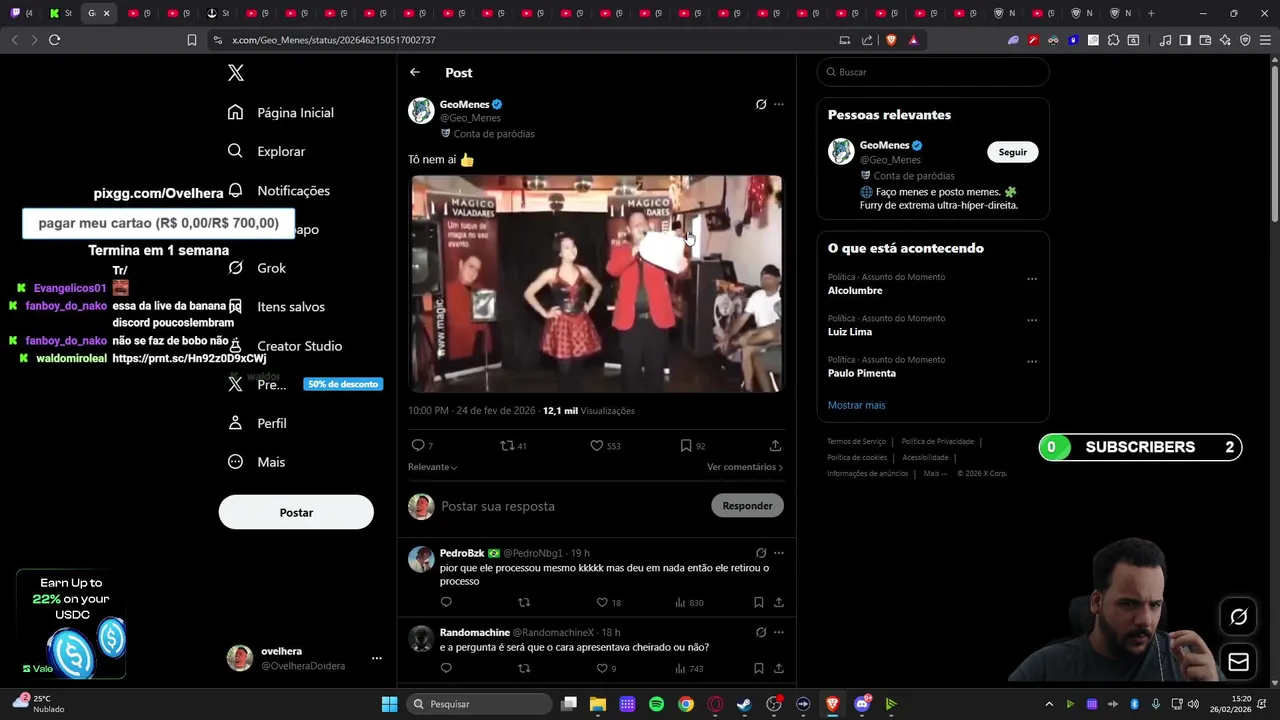Open Brave Rewards triangle icon
1280x720 pixels.
913,40
